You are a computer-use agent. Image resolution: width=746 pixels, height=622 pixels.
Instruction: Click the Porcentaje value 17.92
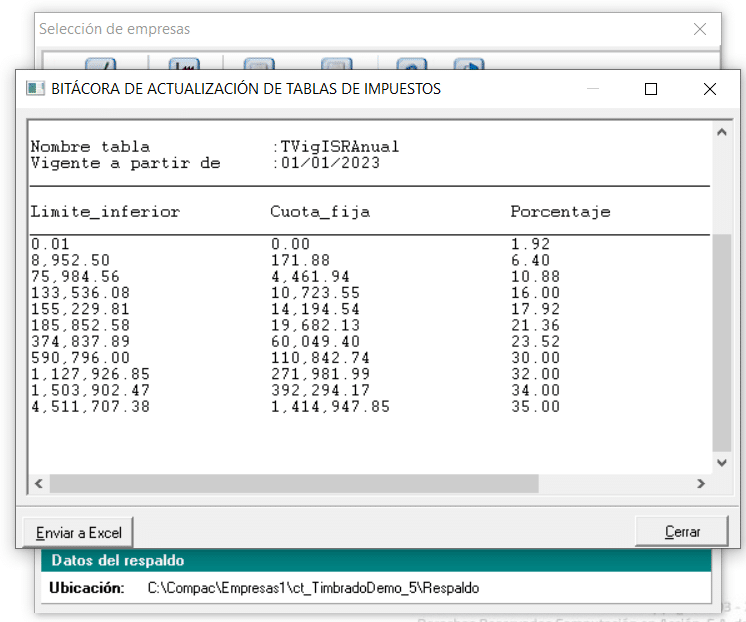[x=535, y=309]
